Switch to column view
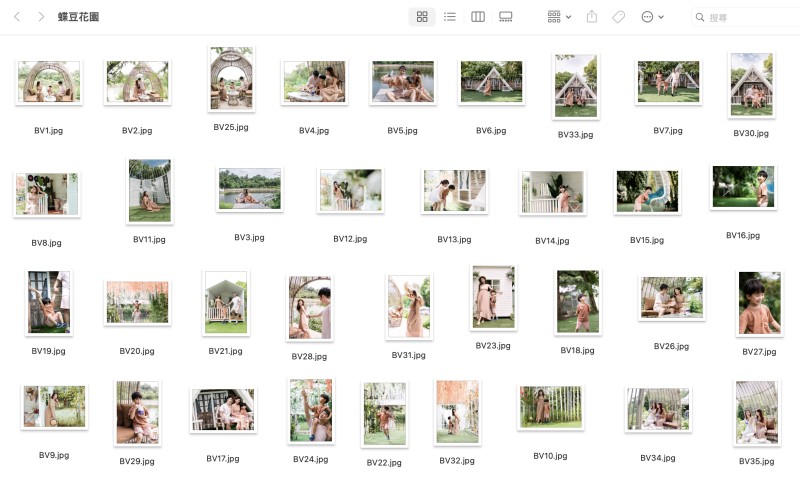Screen dimensions: 800x490 coord(478,17)
